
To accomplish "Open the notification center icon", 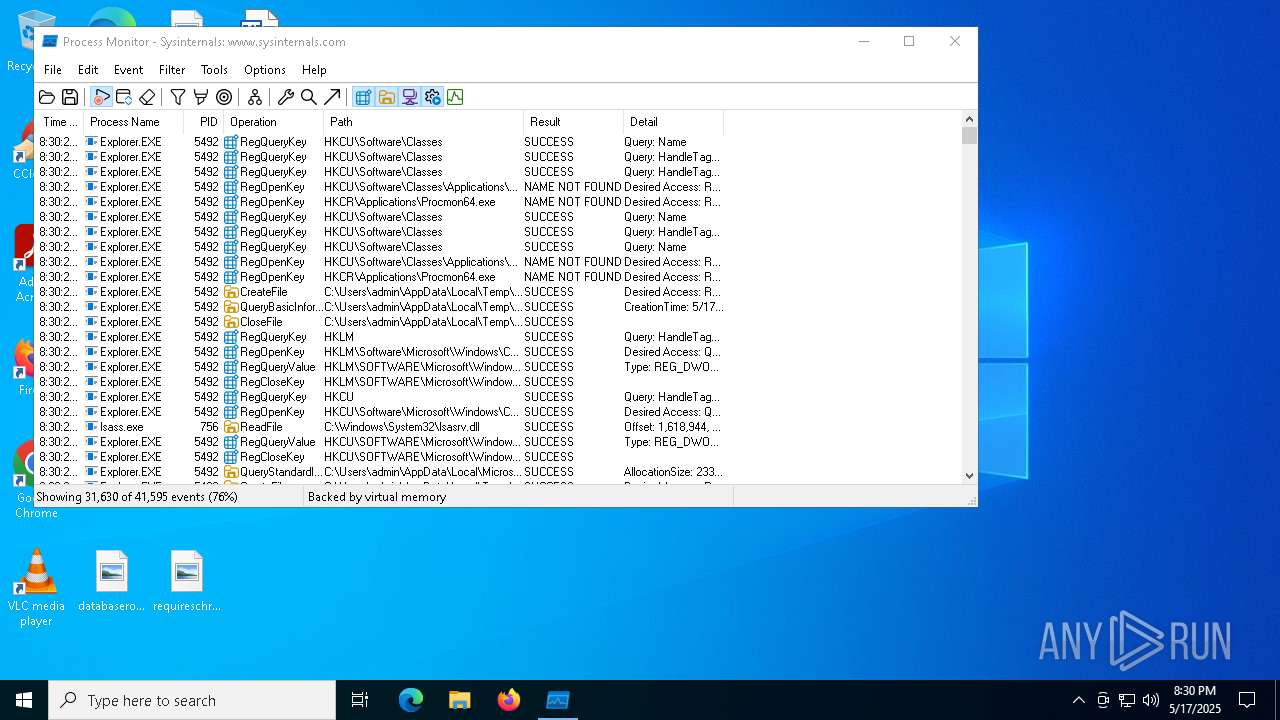I will [x=1247, y=700].
